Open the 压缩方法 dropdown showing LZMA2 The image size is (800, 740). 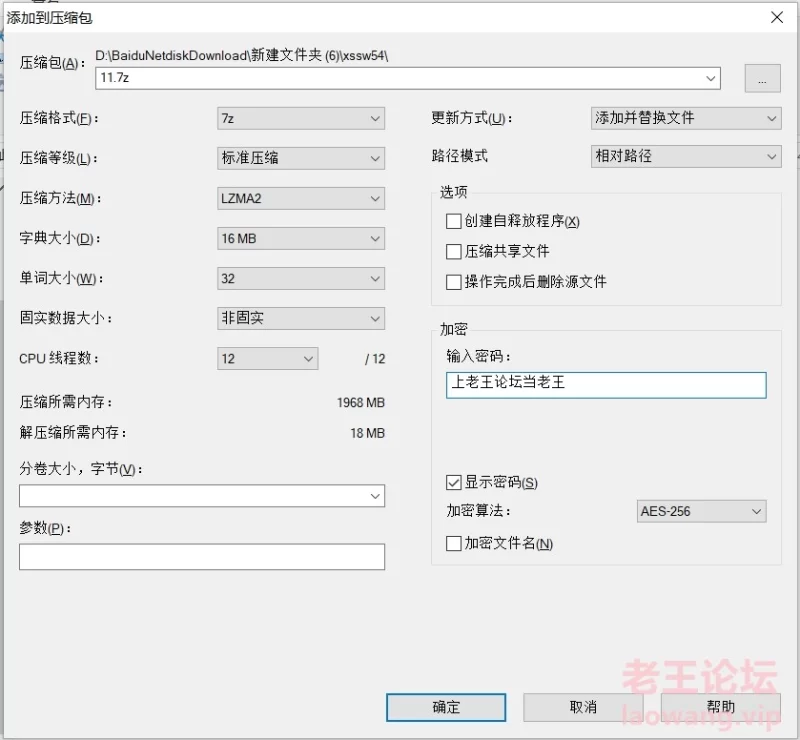(301, 199)
